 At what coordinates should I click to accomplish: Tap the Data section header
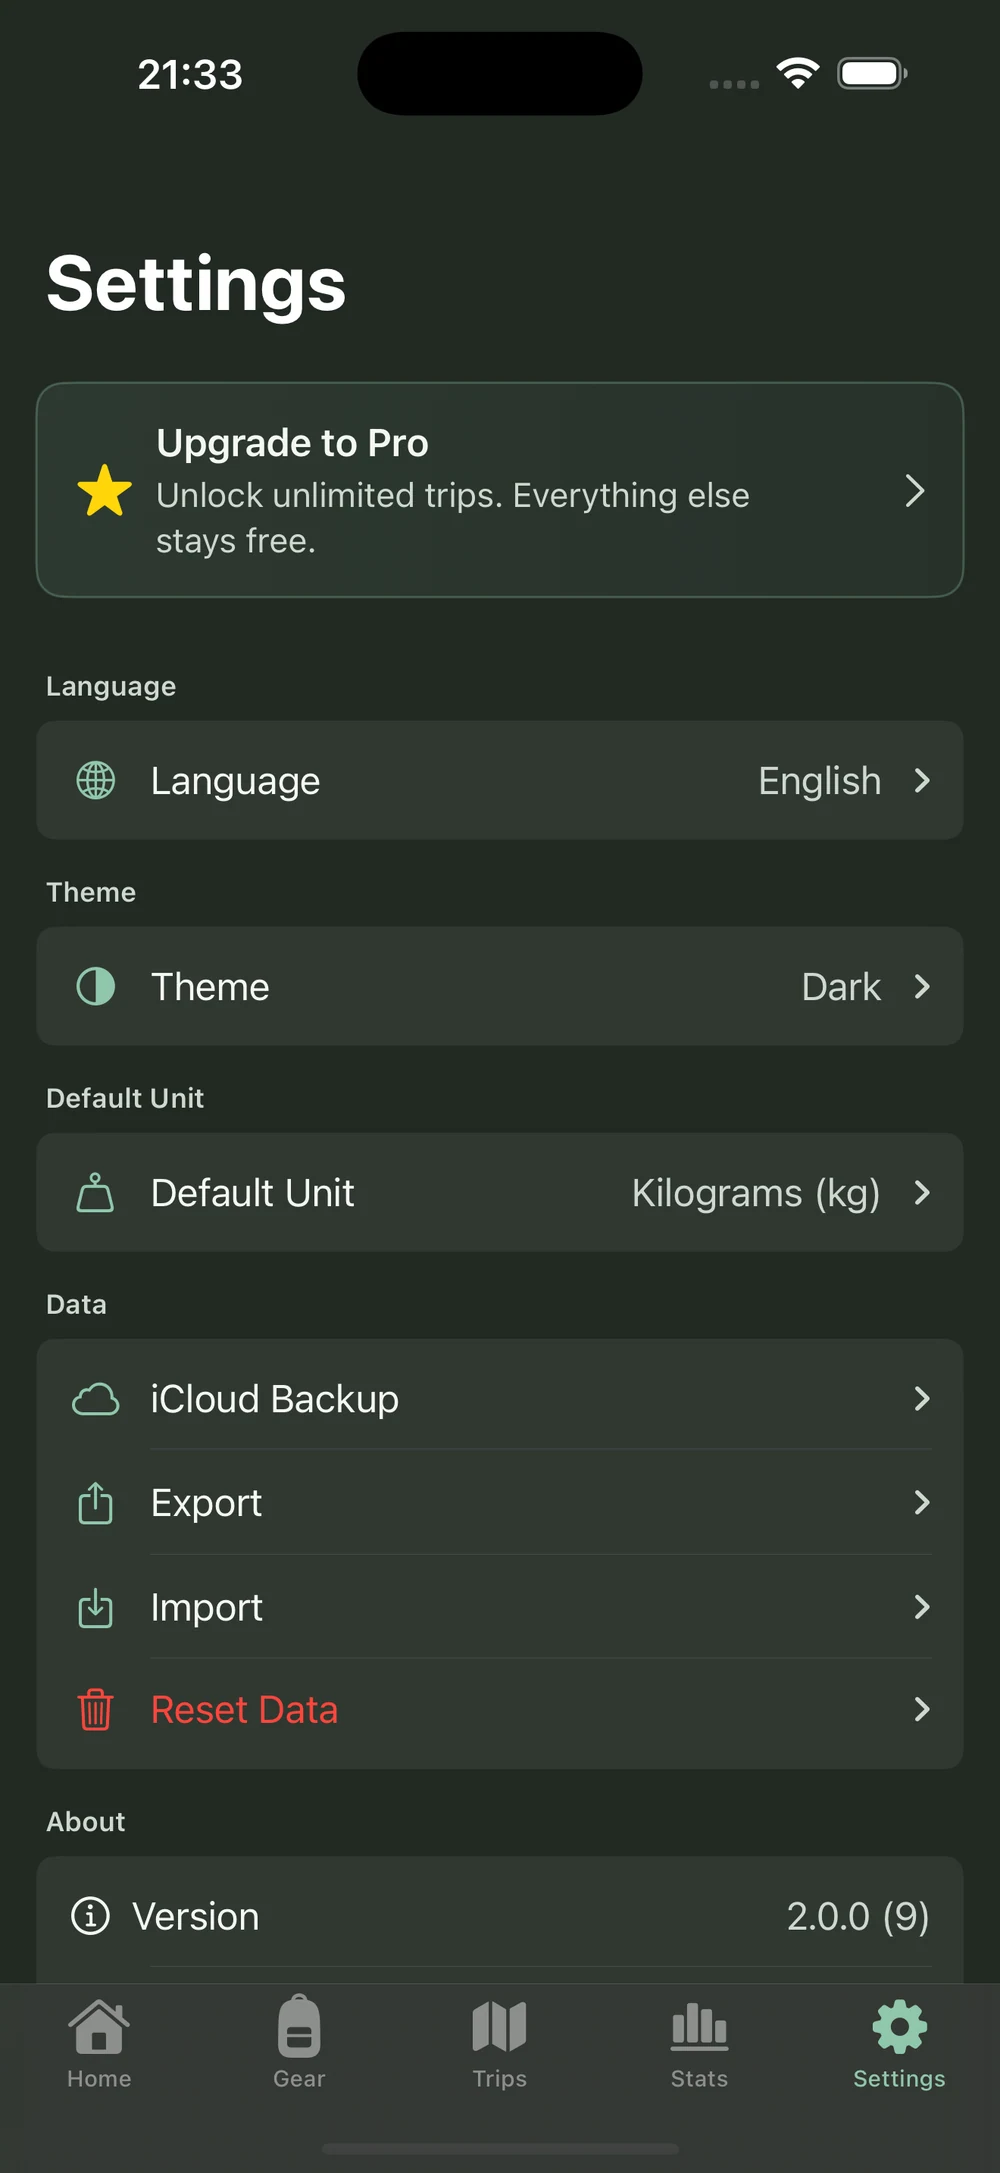pos(76,1304)
